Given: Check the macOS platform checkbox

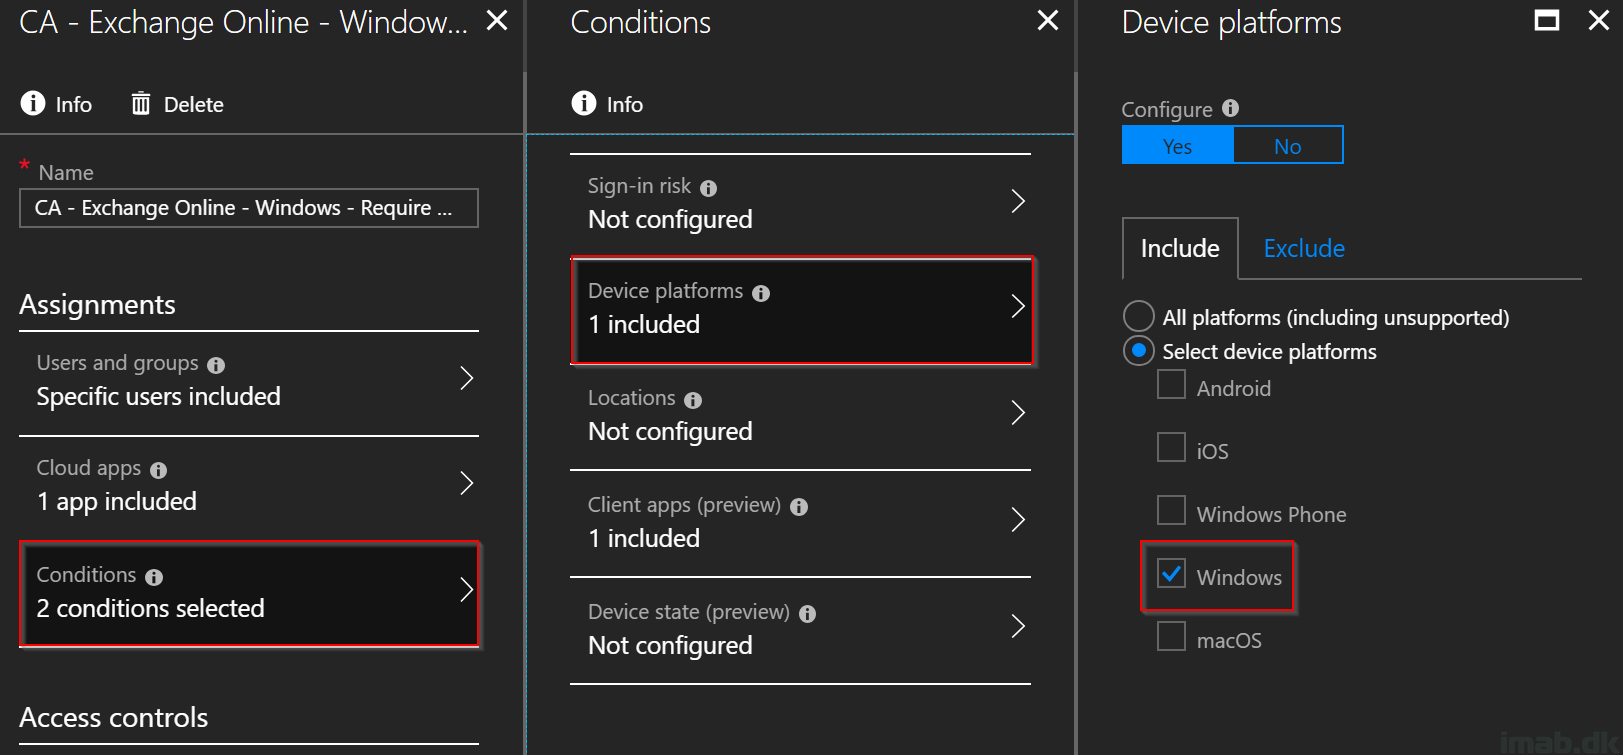Looking at the screenshot, I should (1171, 636).
